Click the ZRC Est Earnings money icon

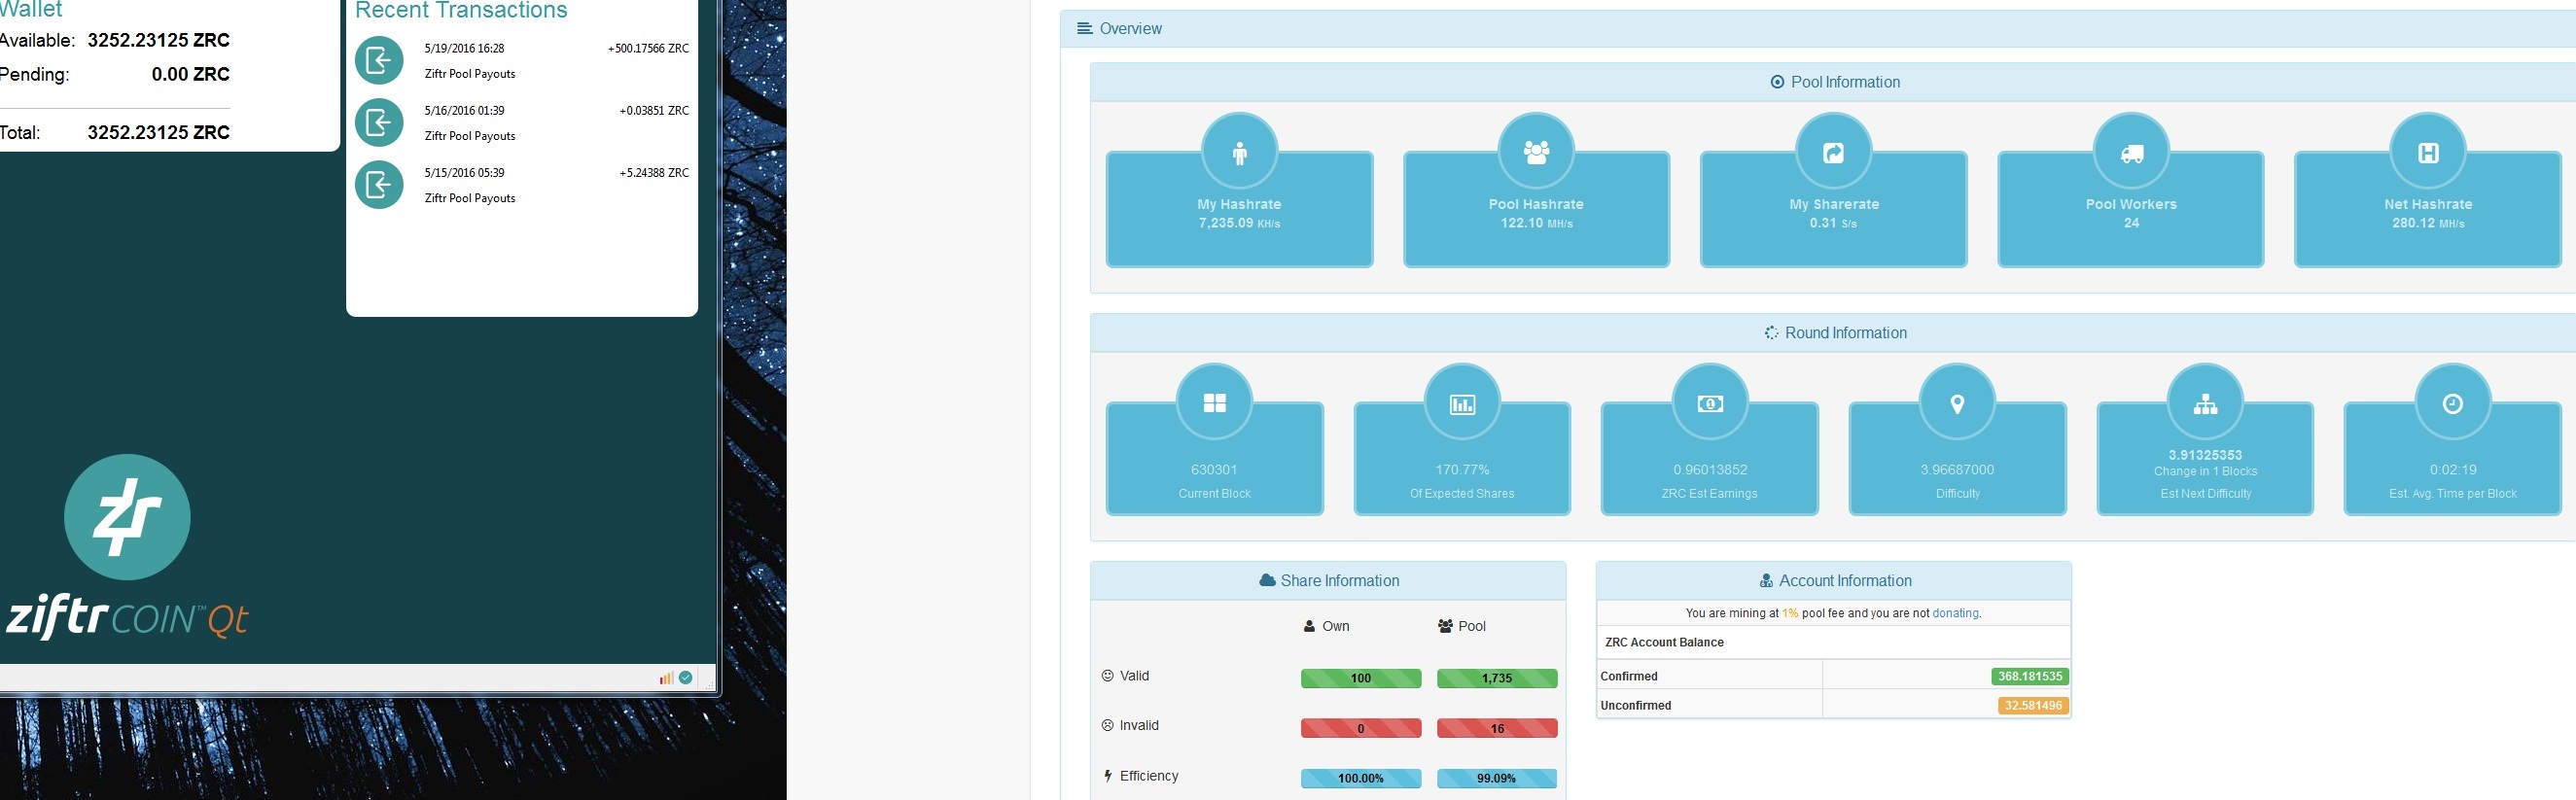(1710, 403)
